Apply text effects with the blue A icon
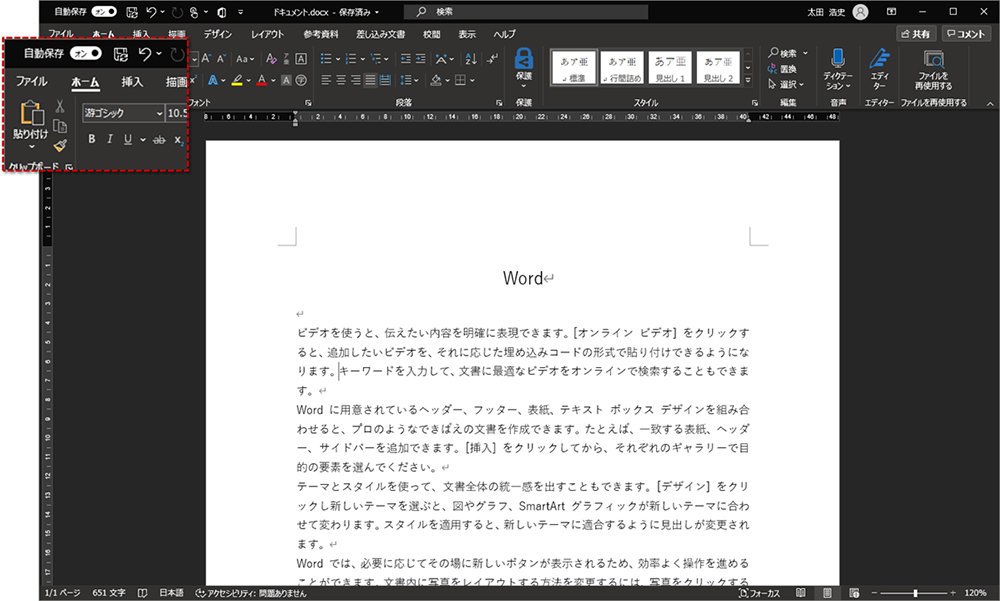Image resolution: width=1000 pixels, height=601 pixels. pos(212,80)
